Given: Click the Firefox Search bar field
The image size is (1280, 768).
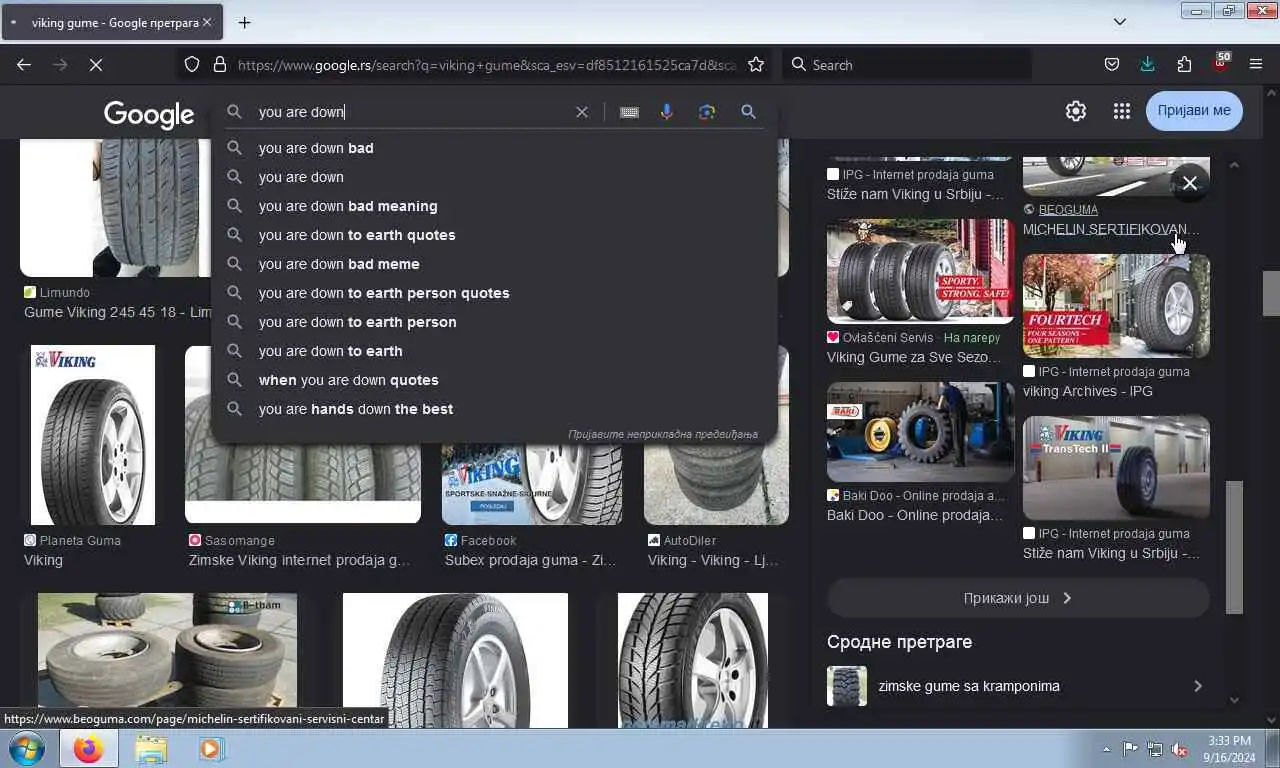Looking at the screenshot, I should 906,65.
